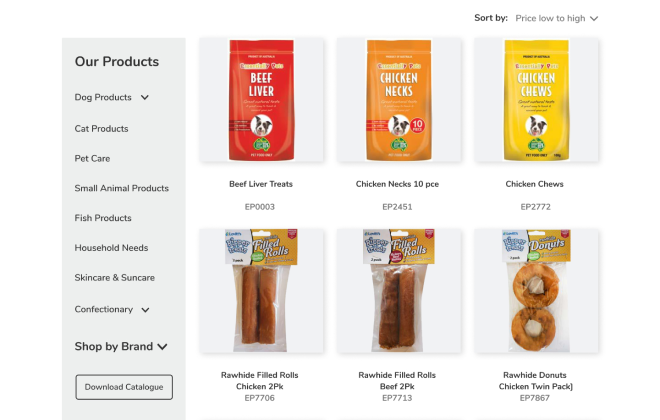
Task: Expand the Confectionary chevron
Action: [145, 310]
